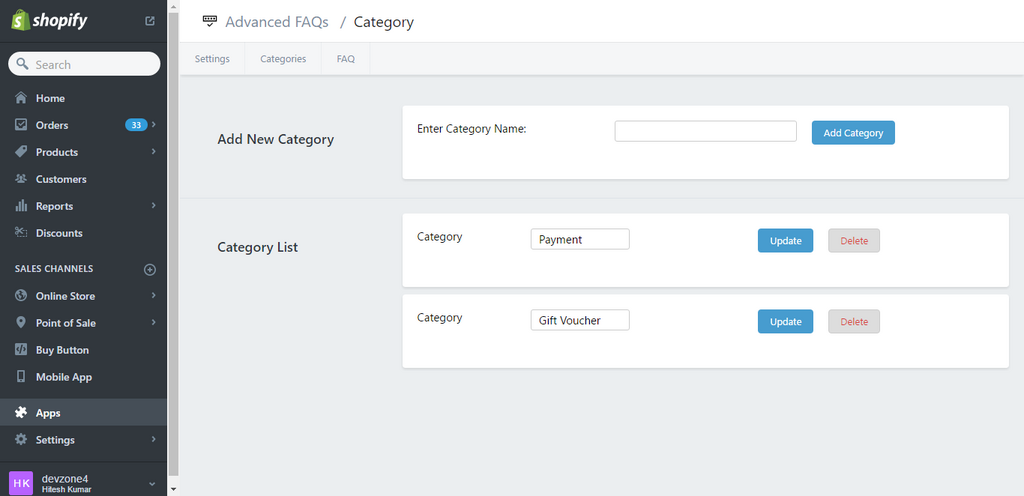Click the Settings gear icon in sidebar
The image size is (1024, 496).
pyautogui.click(x=22, y=440)
